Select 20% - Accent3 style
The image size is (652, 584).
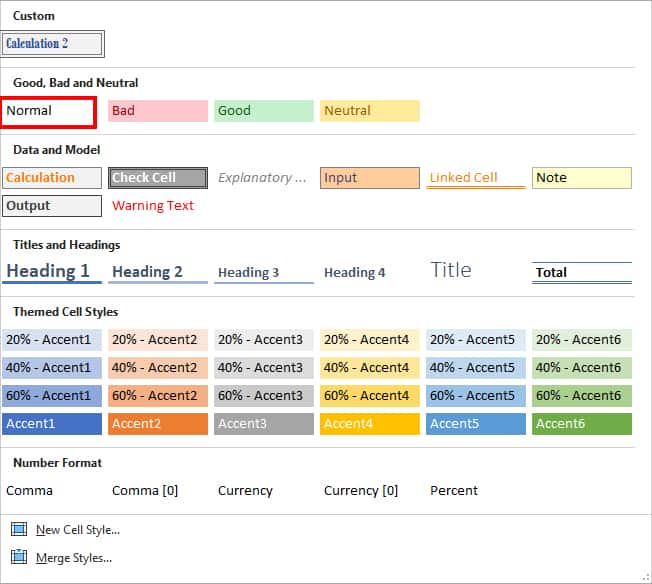264,340
